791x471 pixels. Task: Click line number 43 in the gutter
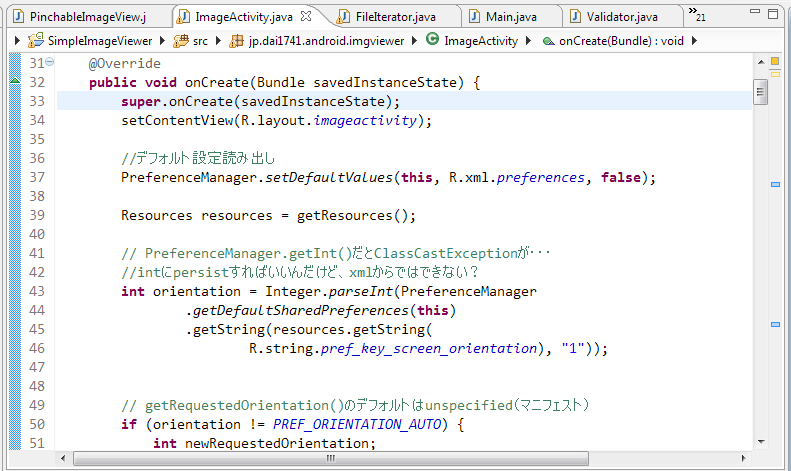[37, 291]
